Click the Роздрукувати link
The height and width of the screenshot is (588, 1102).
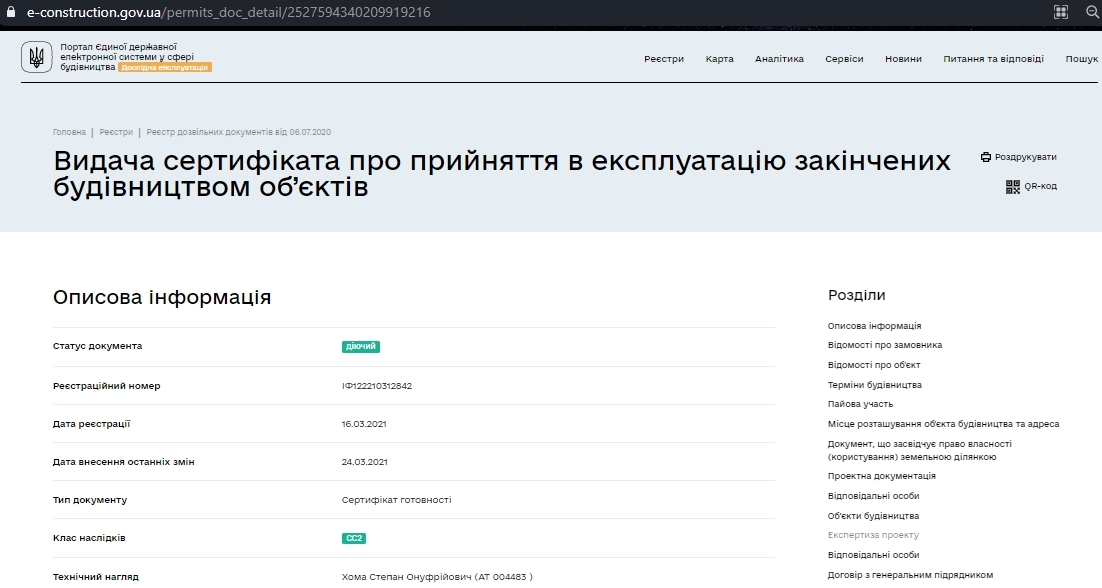point(1025,157)
